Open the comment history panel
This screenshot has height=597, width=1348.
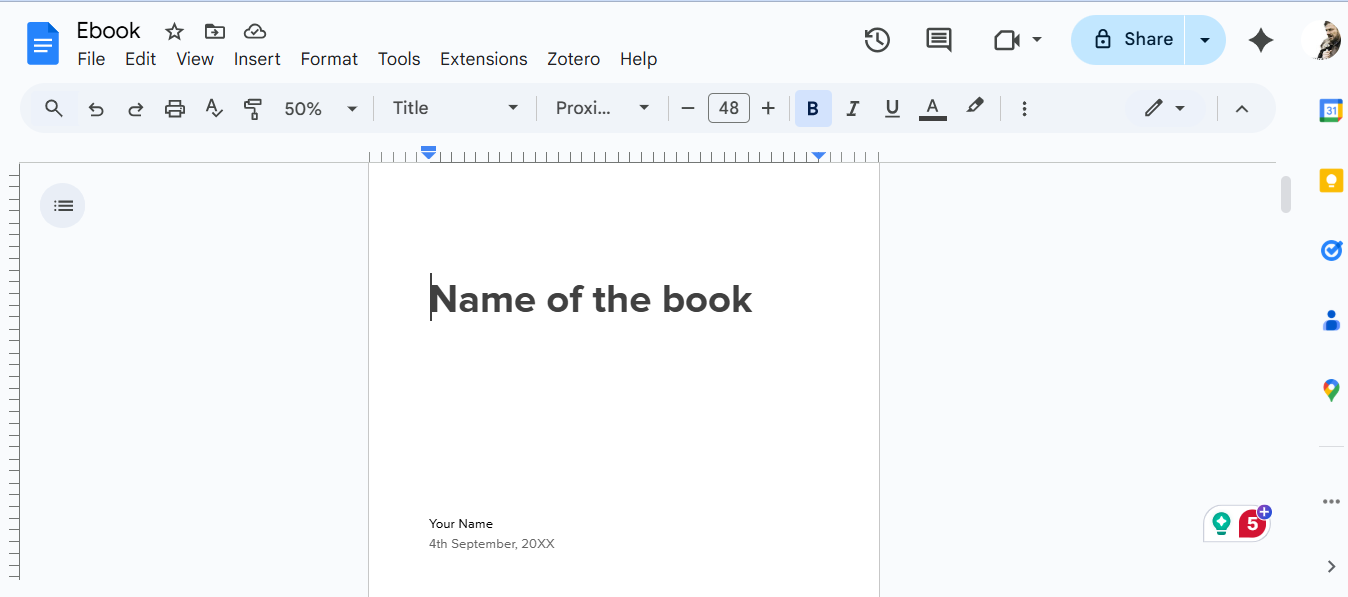click(938, 40)
